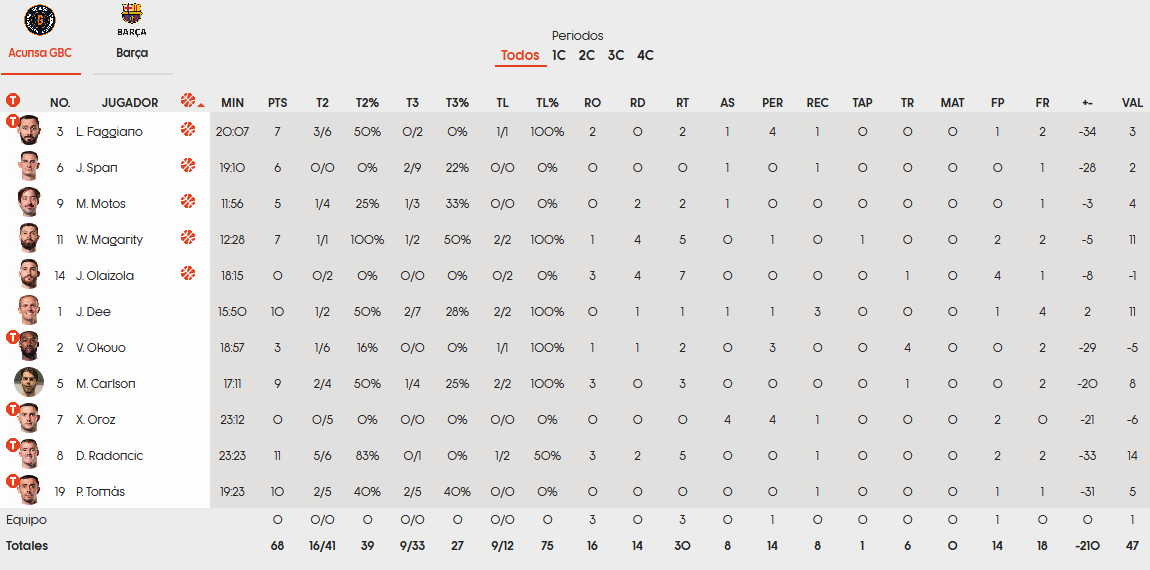Viewport: 1150px width, 570px height.
Task: Click W. Magarity's basketball starter icon
Action: pos(188,237)
